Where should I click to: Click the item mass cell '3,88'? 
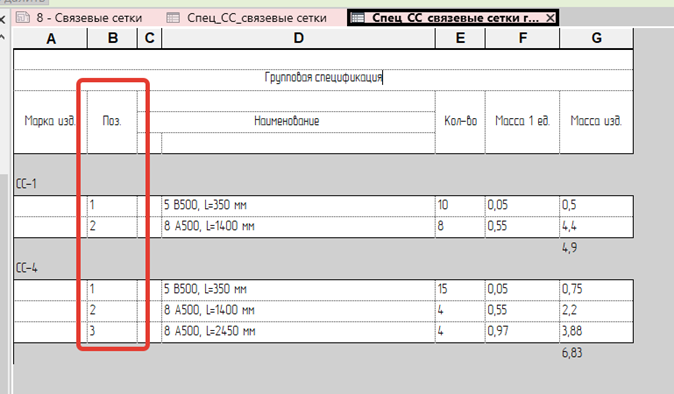(x=596, y=332)
